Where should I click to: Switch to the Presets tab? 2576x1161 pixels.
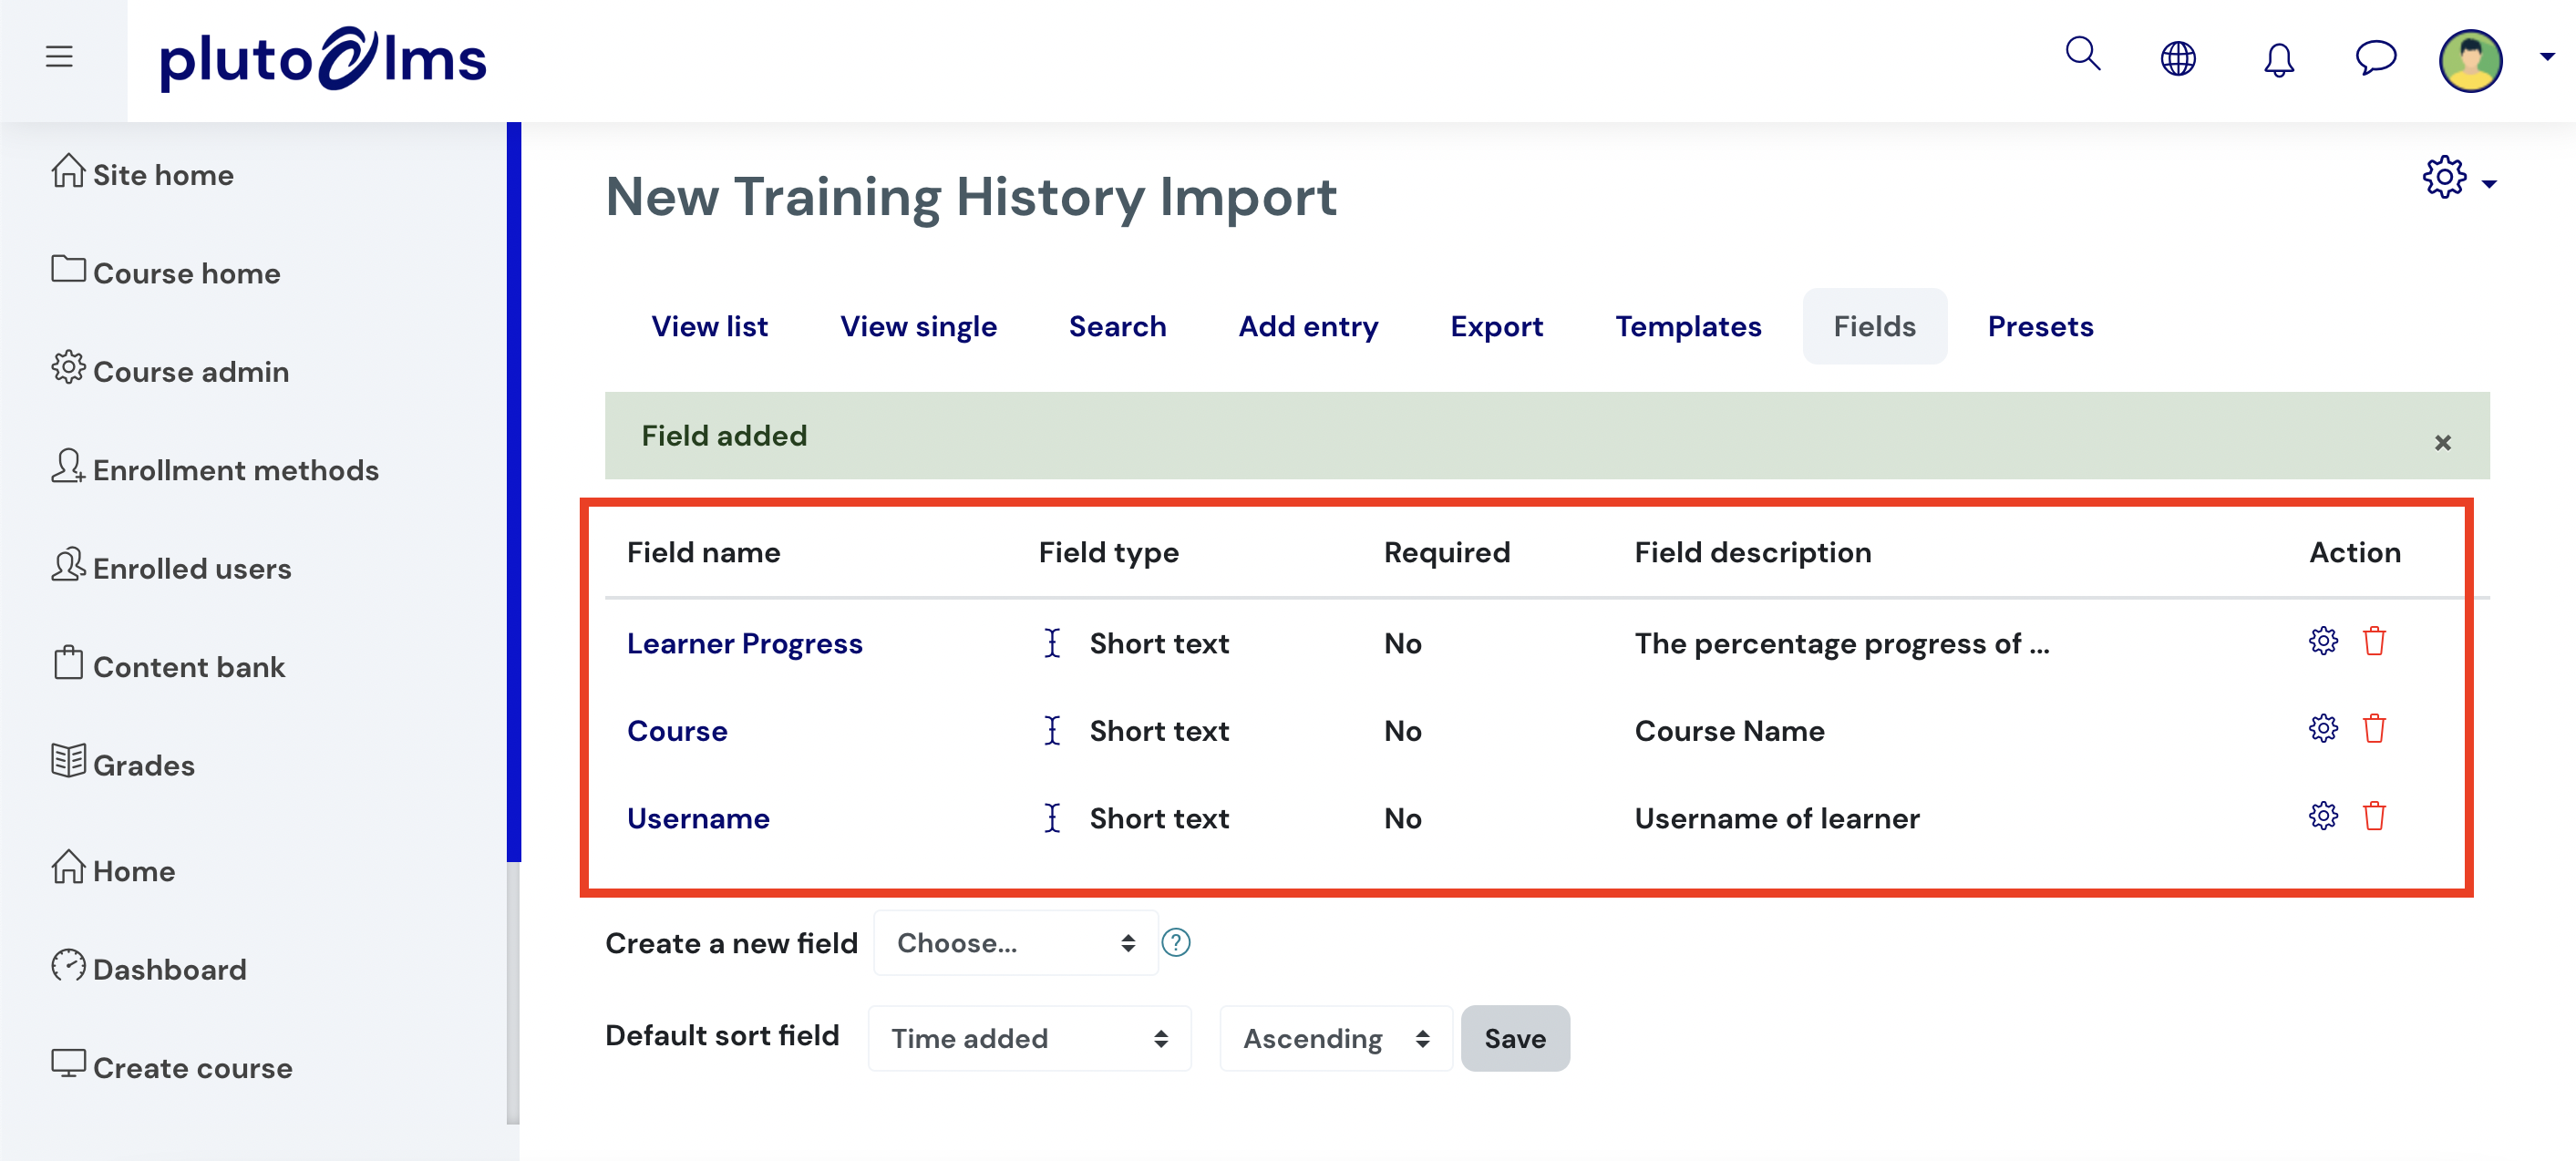[x=2040, y=326]
